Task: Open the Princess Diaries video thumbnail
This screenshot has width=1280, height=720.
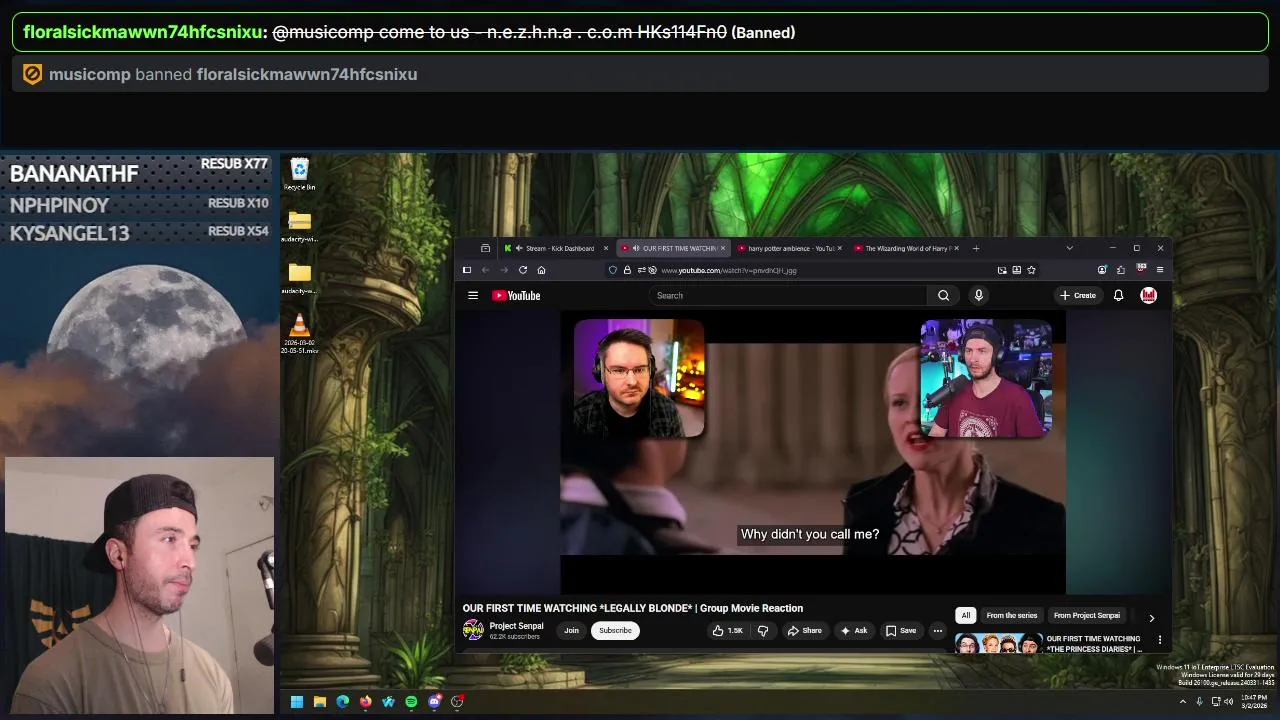Action: click(x=998, y=643)
